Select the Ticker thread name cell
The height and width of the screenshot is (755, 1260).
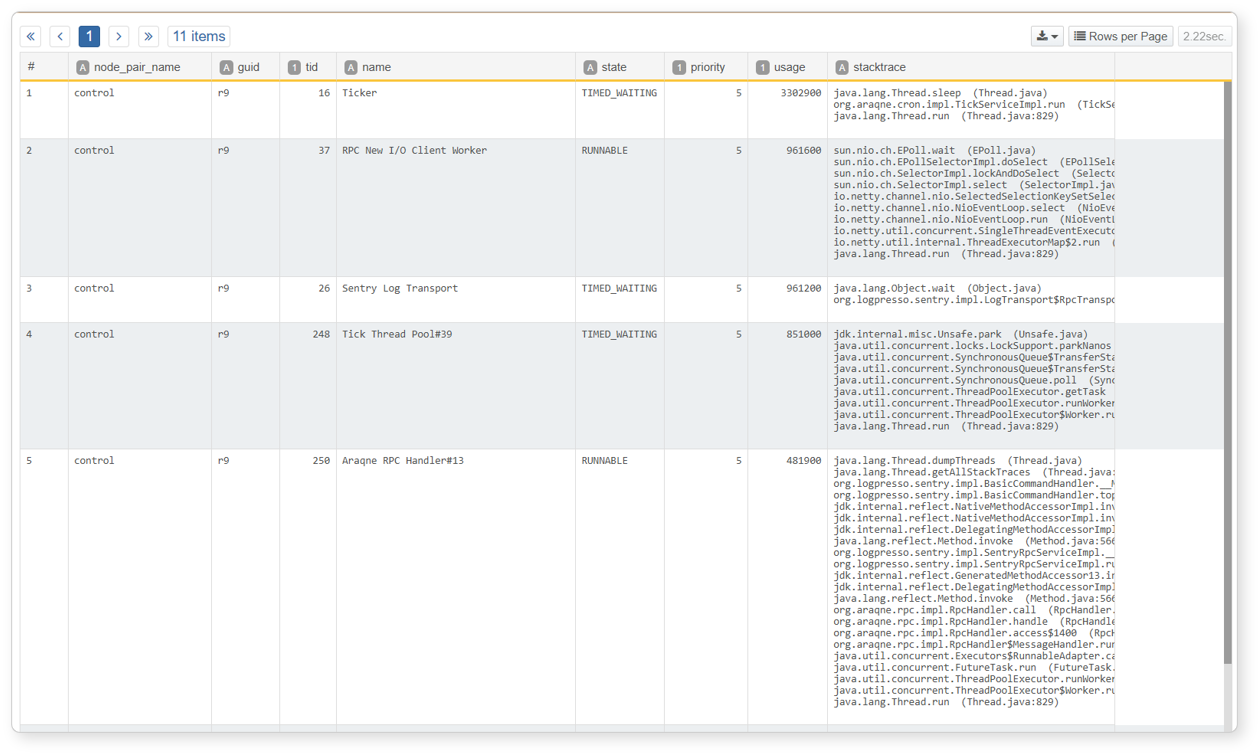coord(456,109)
